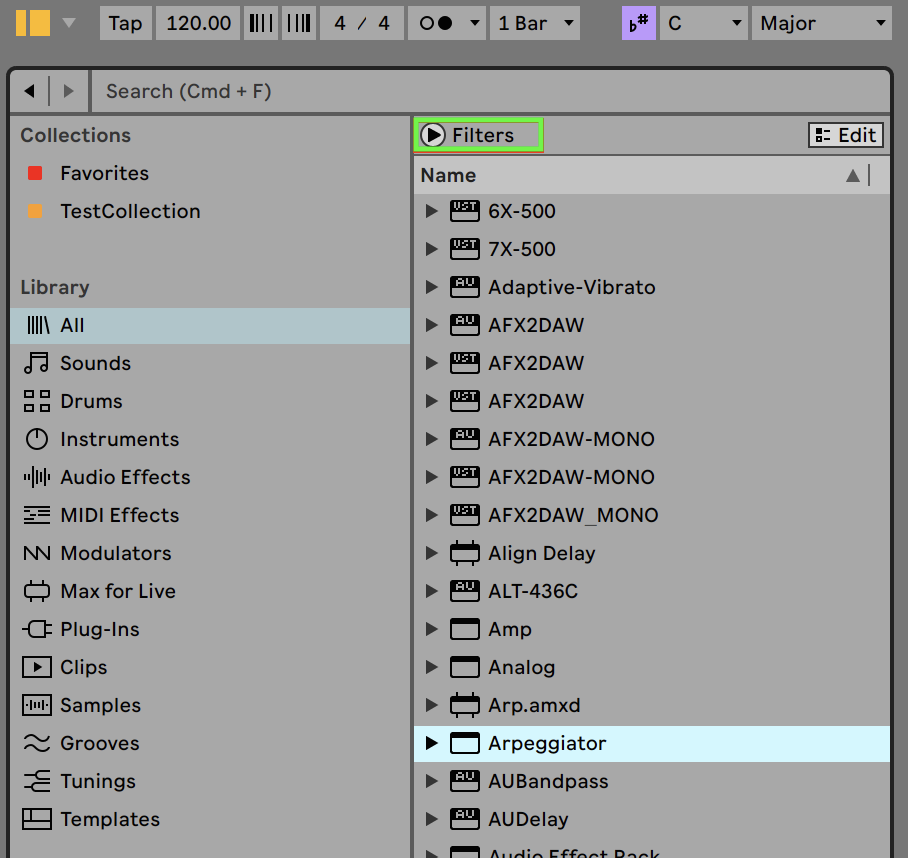Click the device icon next to Amp
This screenshot has width=908, height=858.
[465, 629]
